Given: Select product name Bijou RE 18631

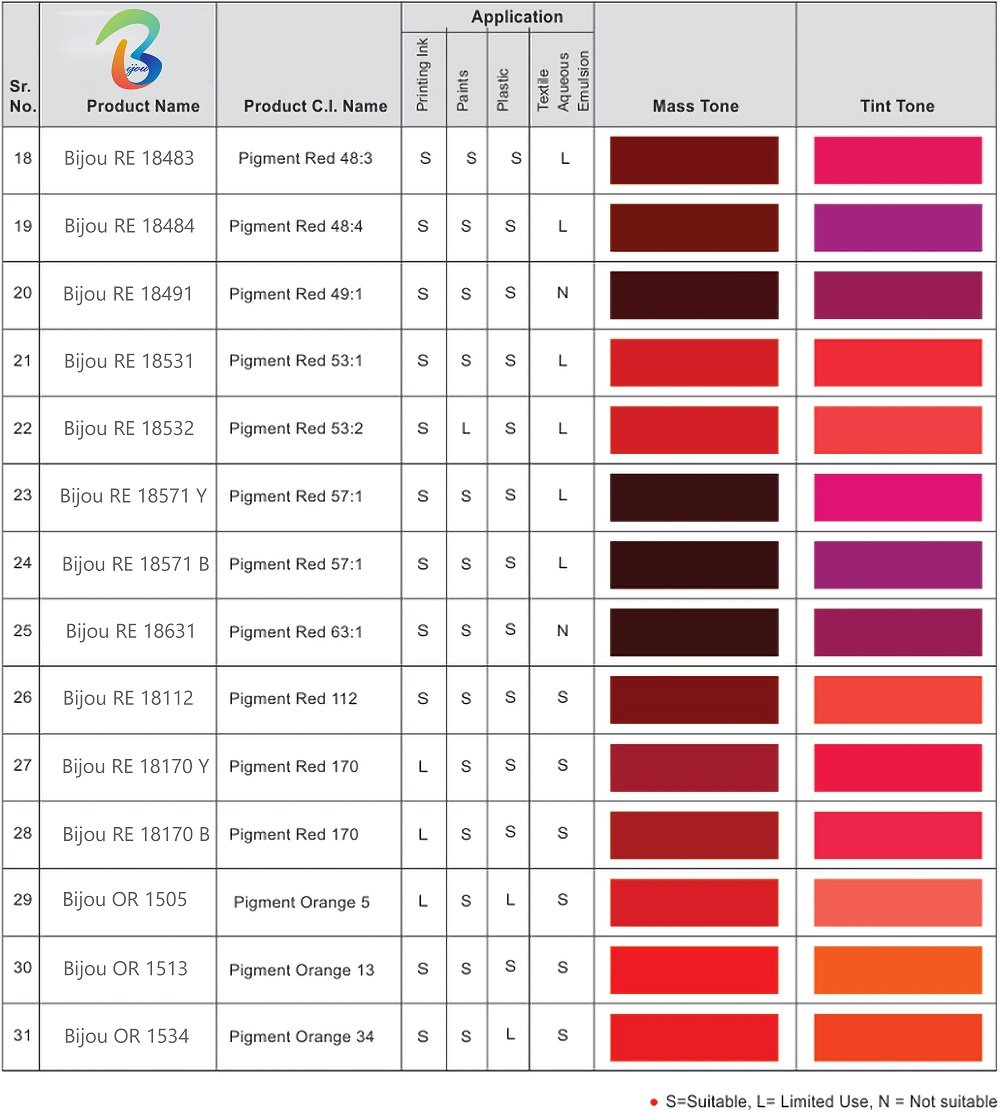Looking at the screenshot, I should coord(131,631).
